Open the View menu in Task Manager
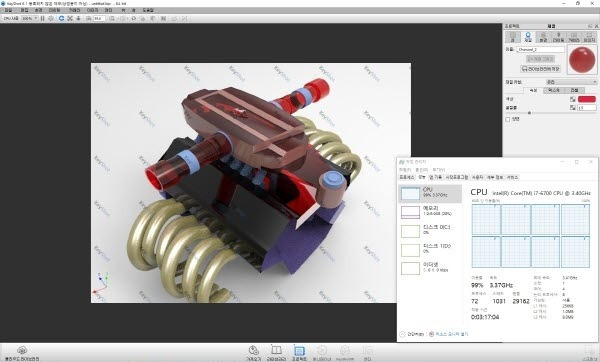600x362 pixels. (439, 170)
